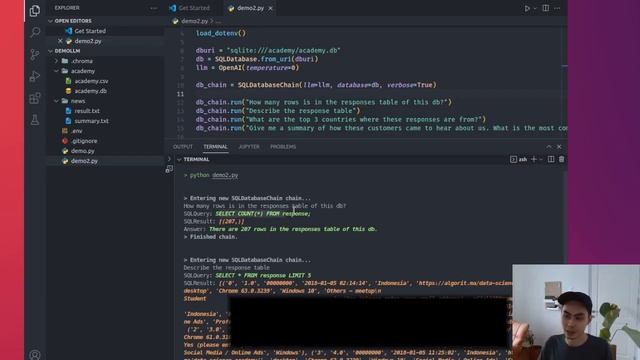Image resolution: width=640 pixels, height=360 pixels.
Task: Open the .env file
Action: coord(77,131)
